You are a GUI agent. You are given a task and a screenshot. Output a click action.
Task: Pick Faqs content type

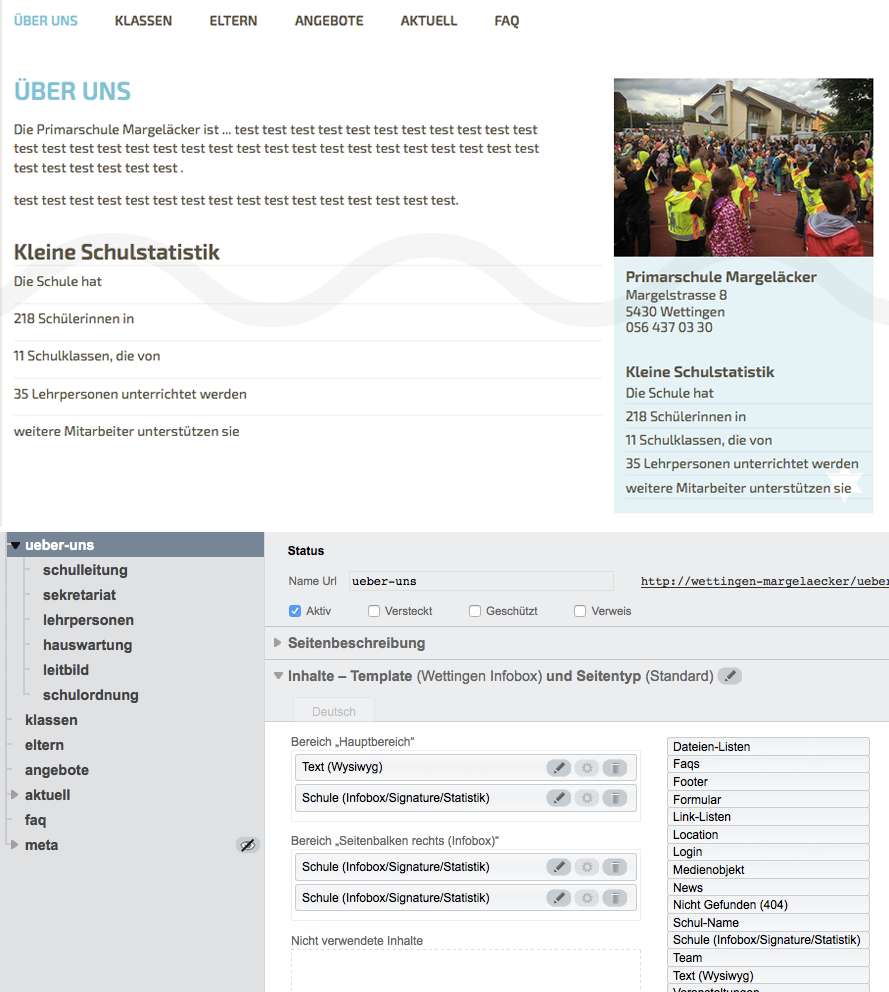[768, 764]
